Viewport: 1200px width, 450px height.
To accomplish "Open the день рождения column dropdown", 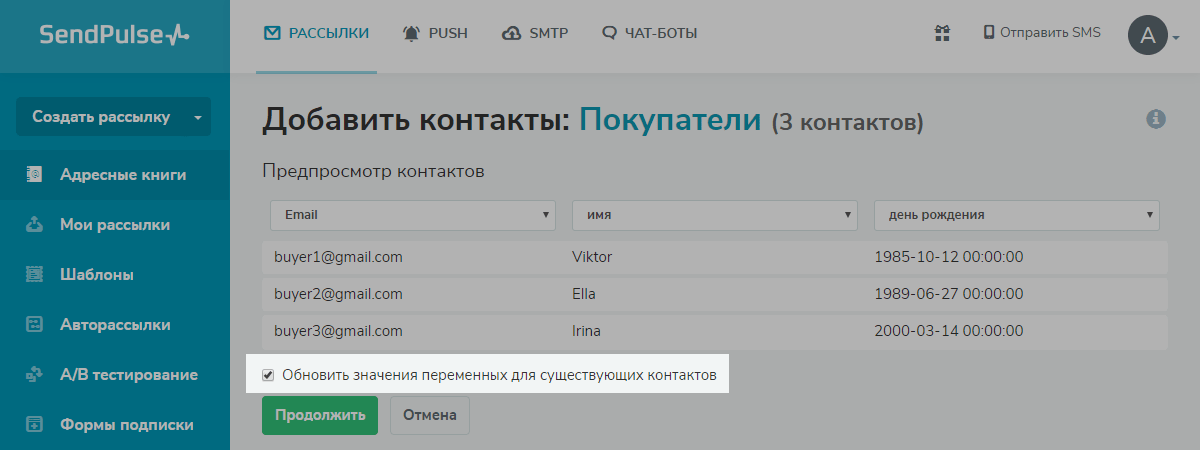I will click(x=1017, y=214).
